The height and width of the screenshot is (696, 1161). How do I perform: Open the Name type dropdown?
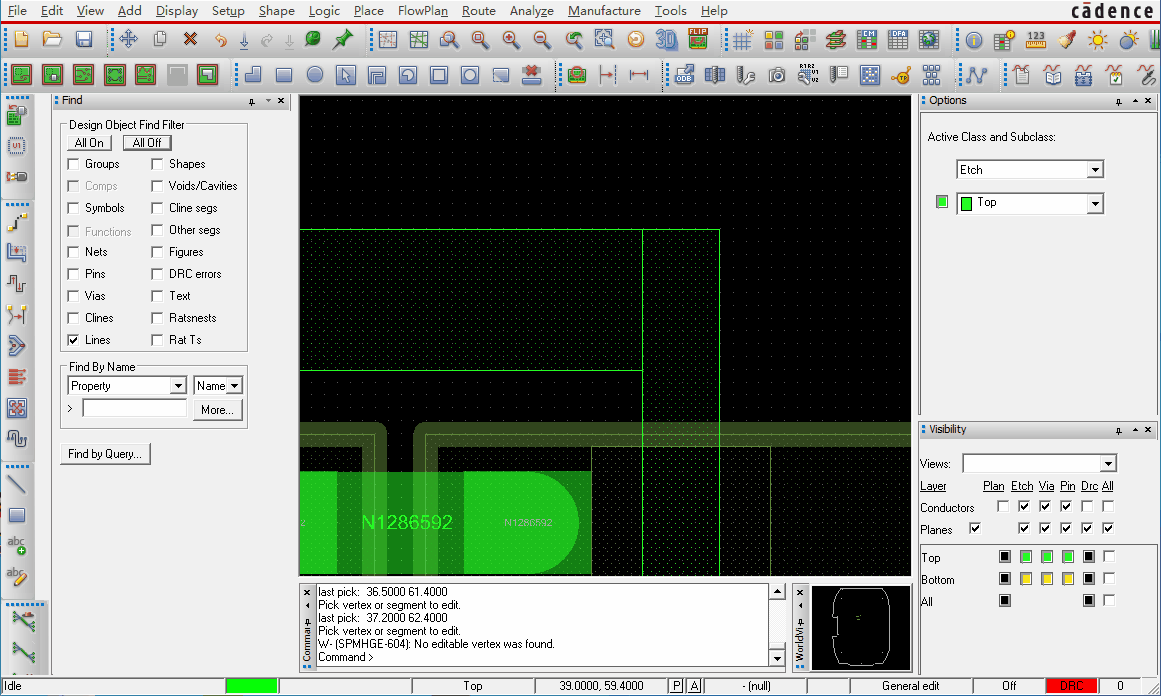[234, 386]
